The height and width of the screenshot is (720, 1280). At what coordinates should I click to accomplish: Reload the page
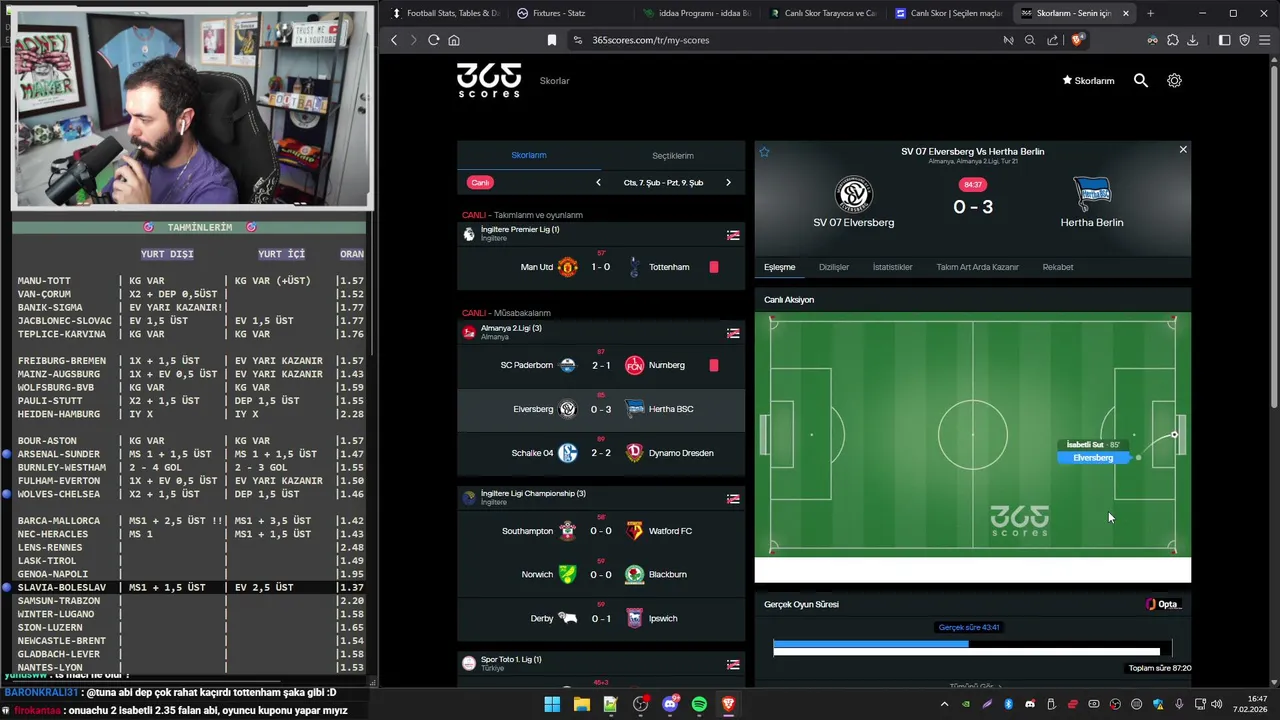[433, 40]
